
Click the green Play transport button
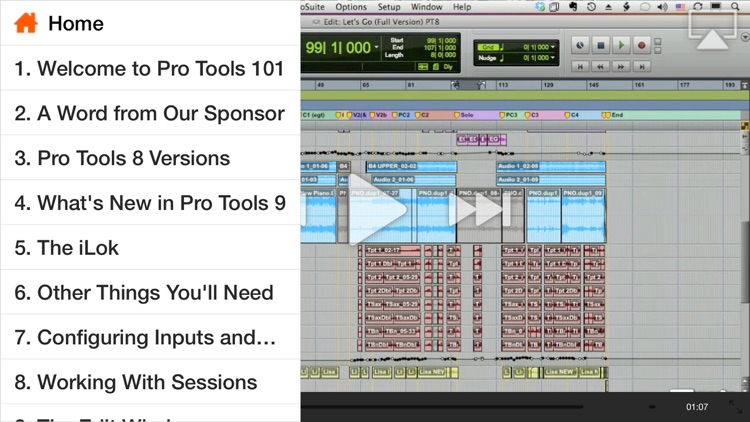click(621, 45)
